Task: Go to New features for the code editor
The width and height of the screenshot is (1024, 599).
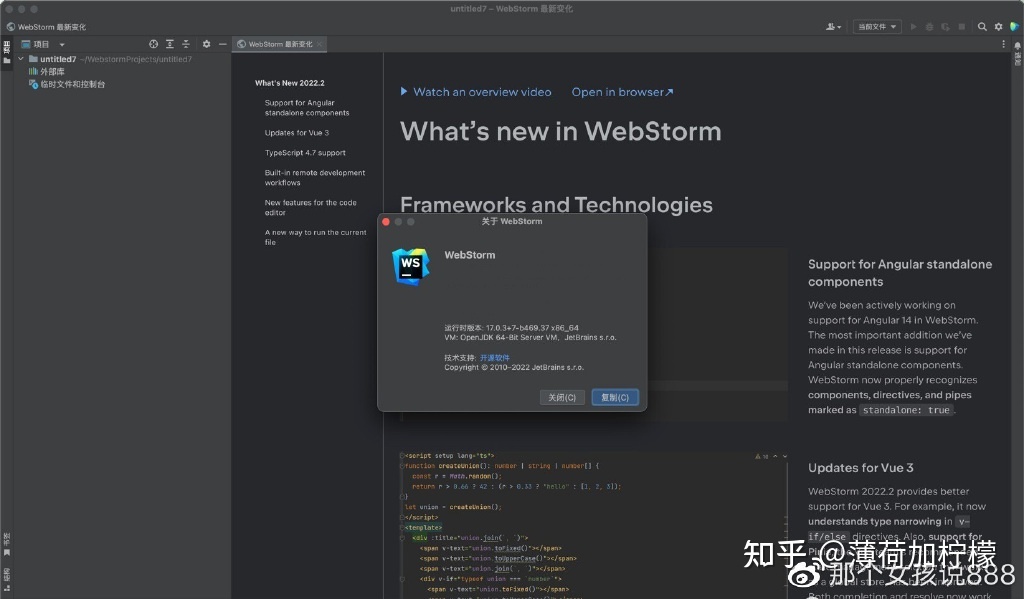Action: coord(310,208)
